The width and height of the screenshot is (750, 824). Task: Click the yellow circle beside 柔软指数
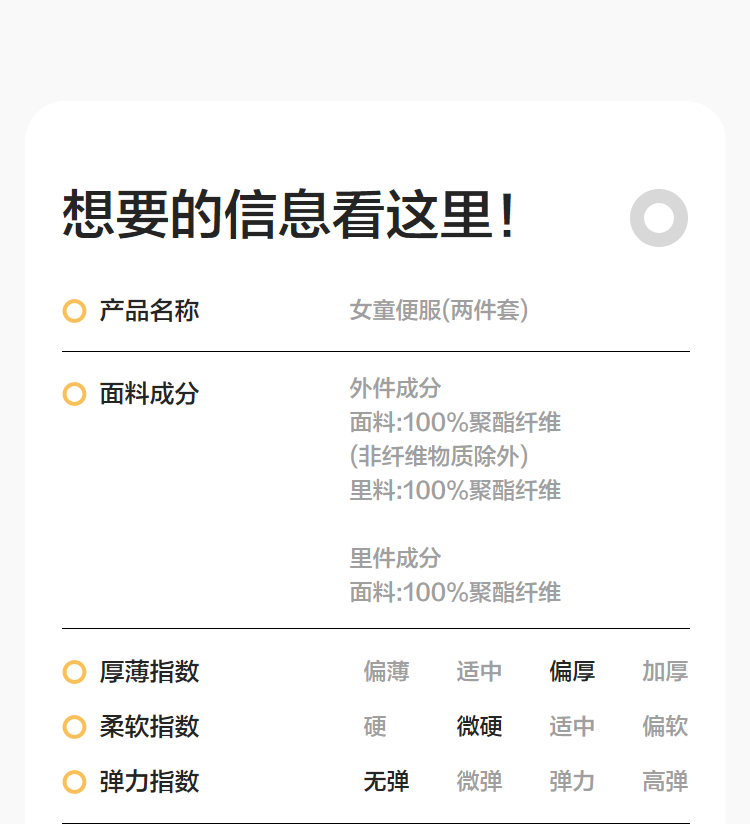point(74,727)
